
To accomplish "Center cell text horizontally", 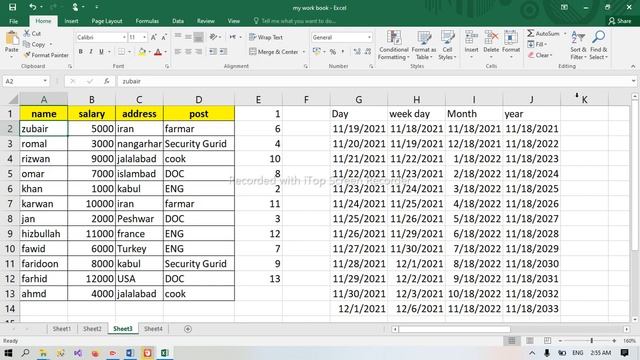I will [188, 52].
